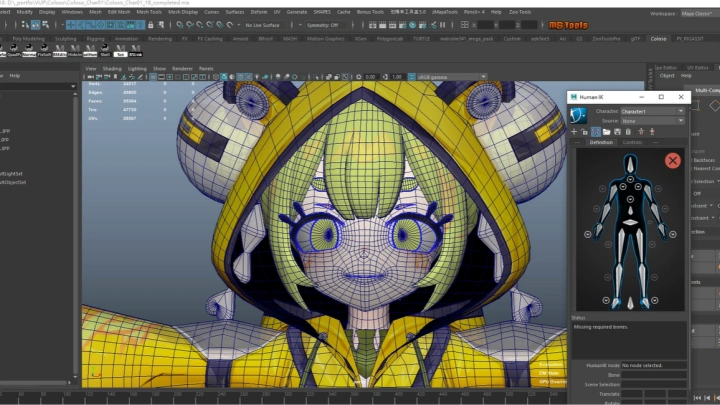
Task: Open the Zoo Tools menu
Action: 519,12
